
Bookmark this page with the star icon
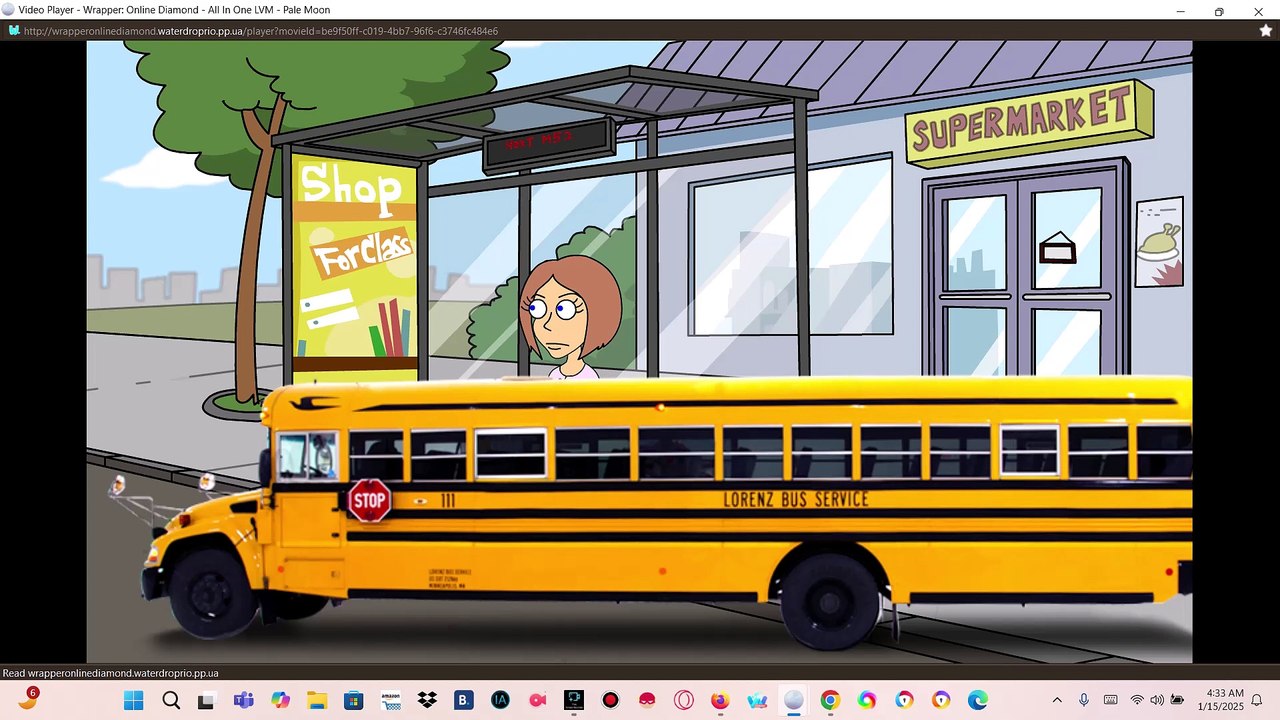pos(1265,31)
